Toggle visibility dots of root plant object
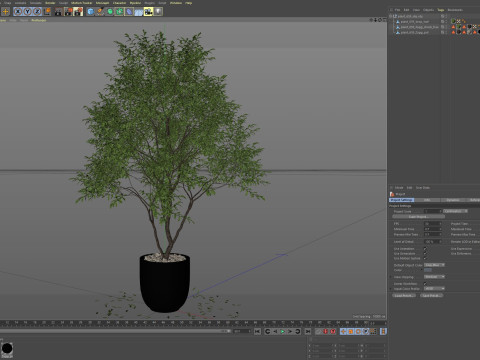The height and width of the screenshot is (360, 480). click(x=446, y=16)
